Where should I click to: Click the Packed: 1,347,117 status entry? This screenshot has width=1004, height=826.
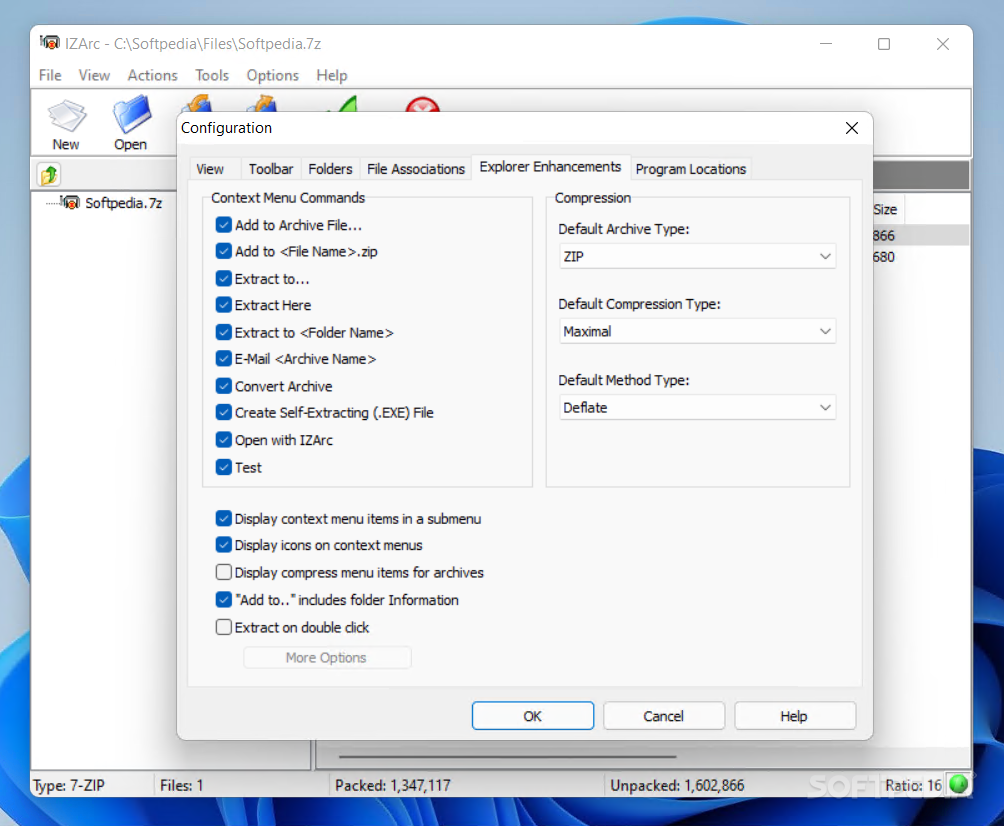click(393, 785)
